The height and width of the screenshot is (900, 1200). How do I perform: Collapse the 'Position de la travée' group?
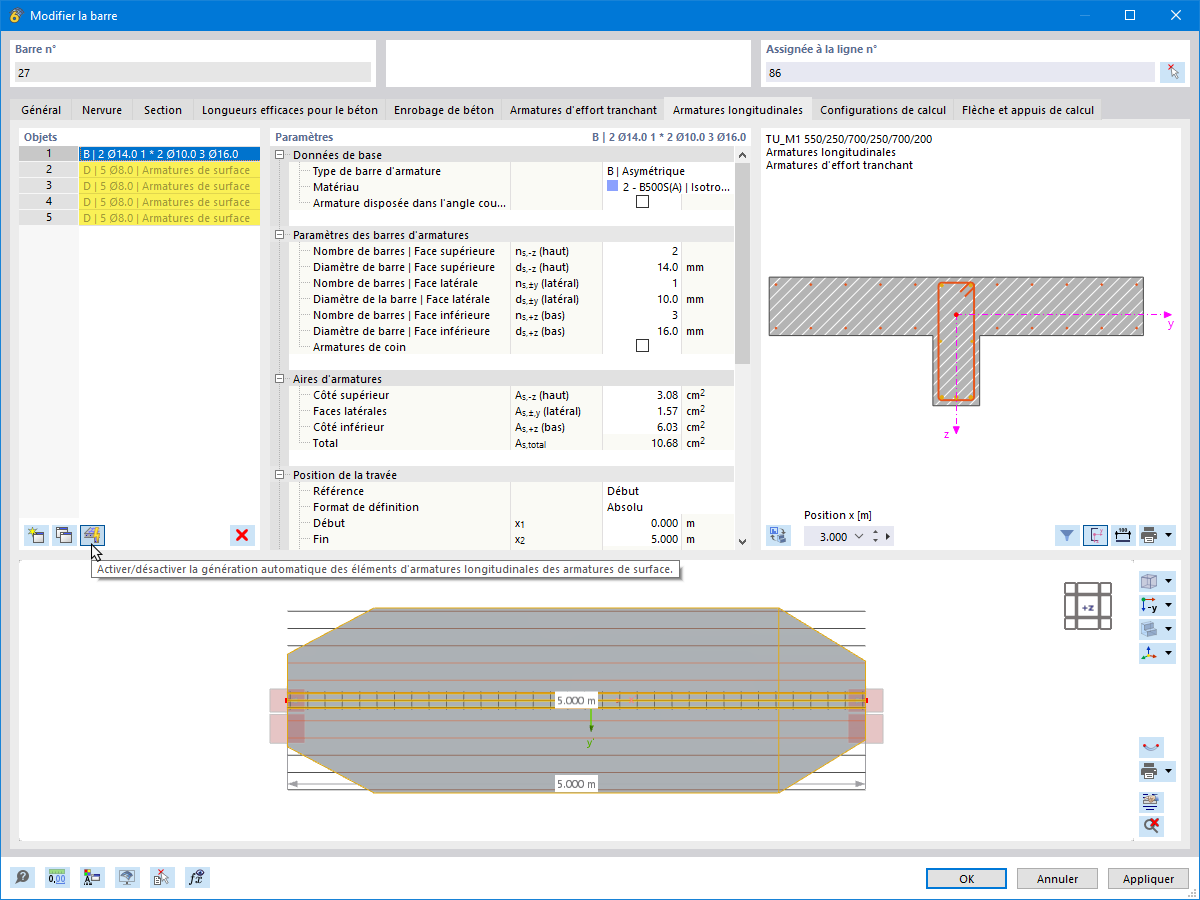coord(280,475)
